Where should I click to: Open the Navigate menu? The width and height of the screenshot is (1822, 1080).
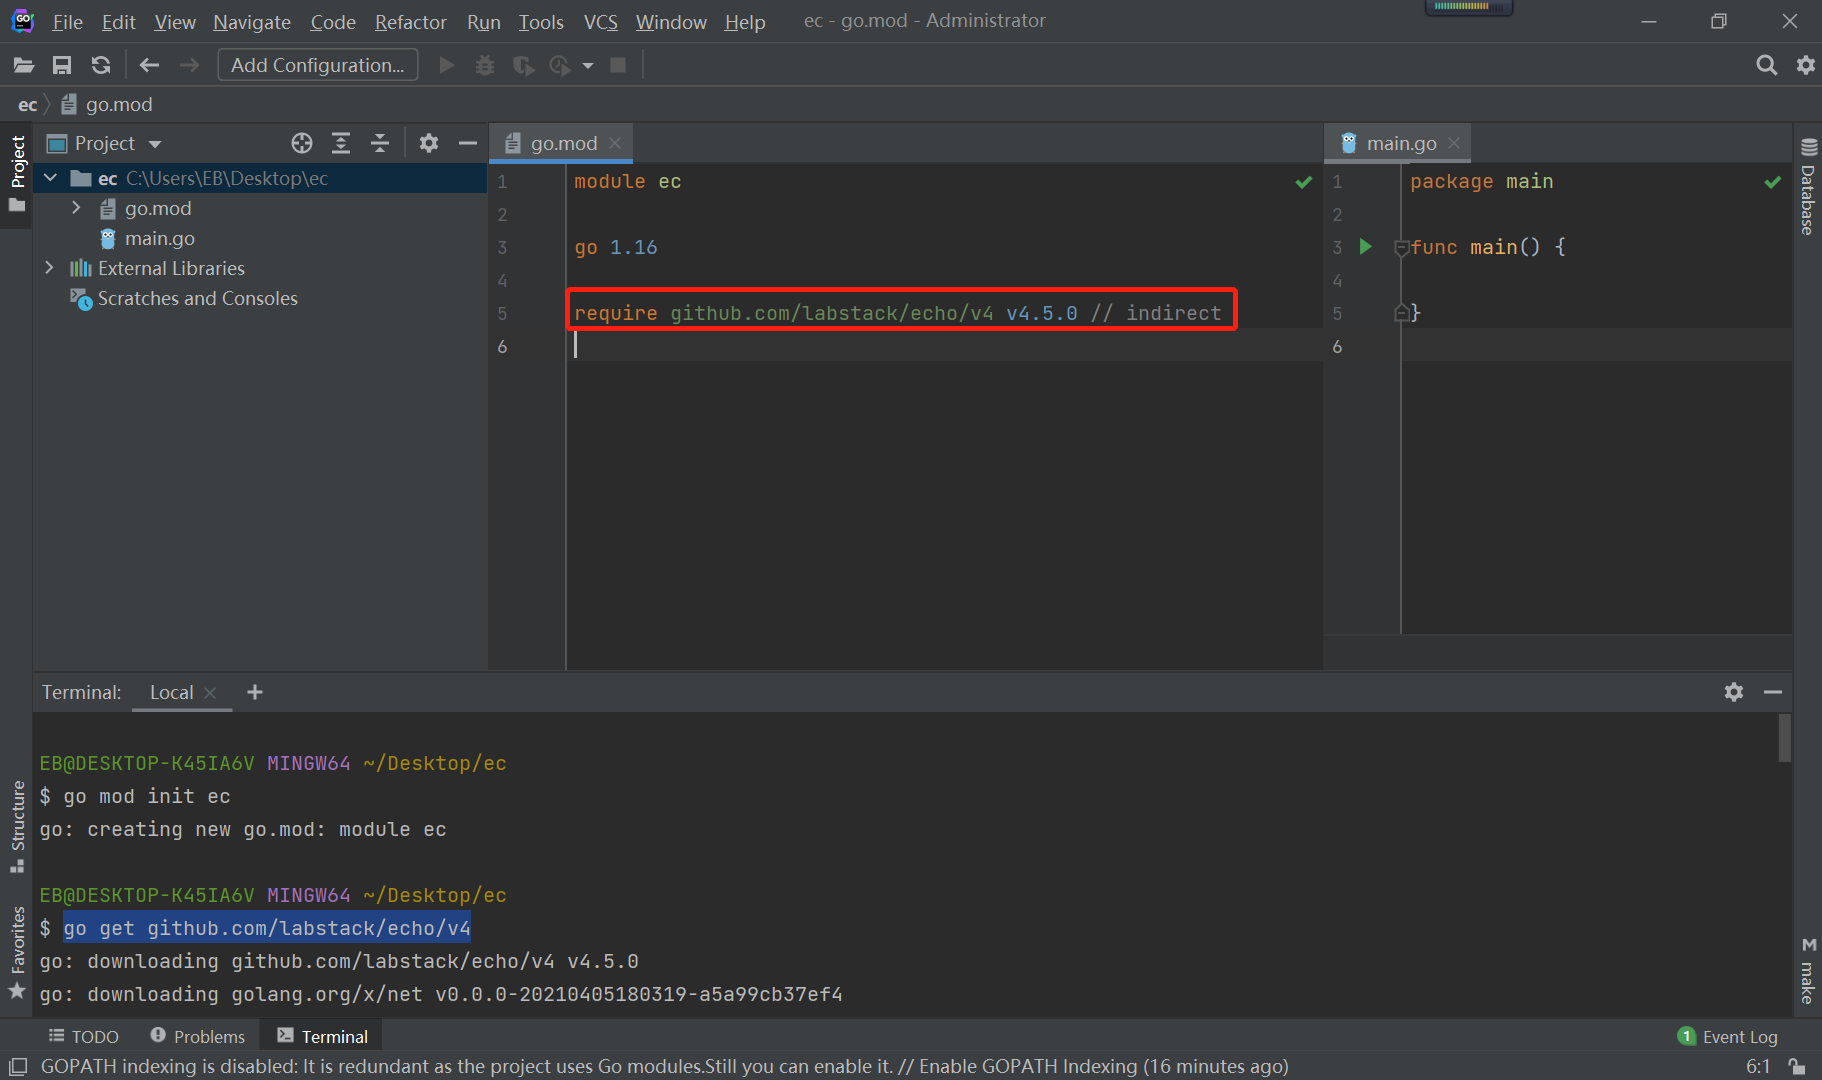[x=252, y=22]
